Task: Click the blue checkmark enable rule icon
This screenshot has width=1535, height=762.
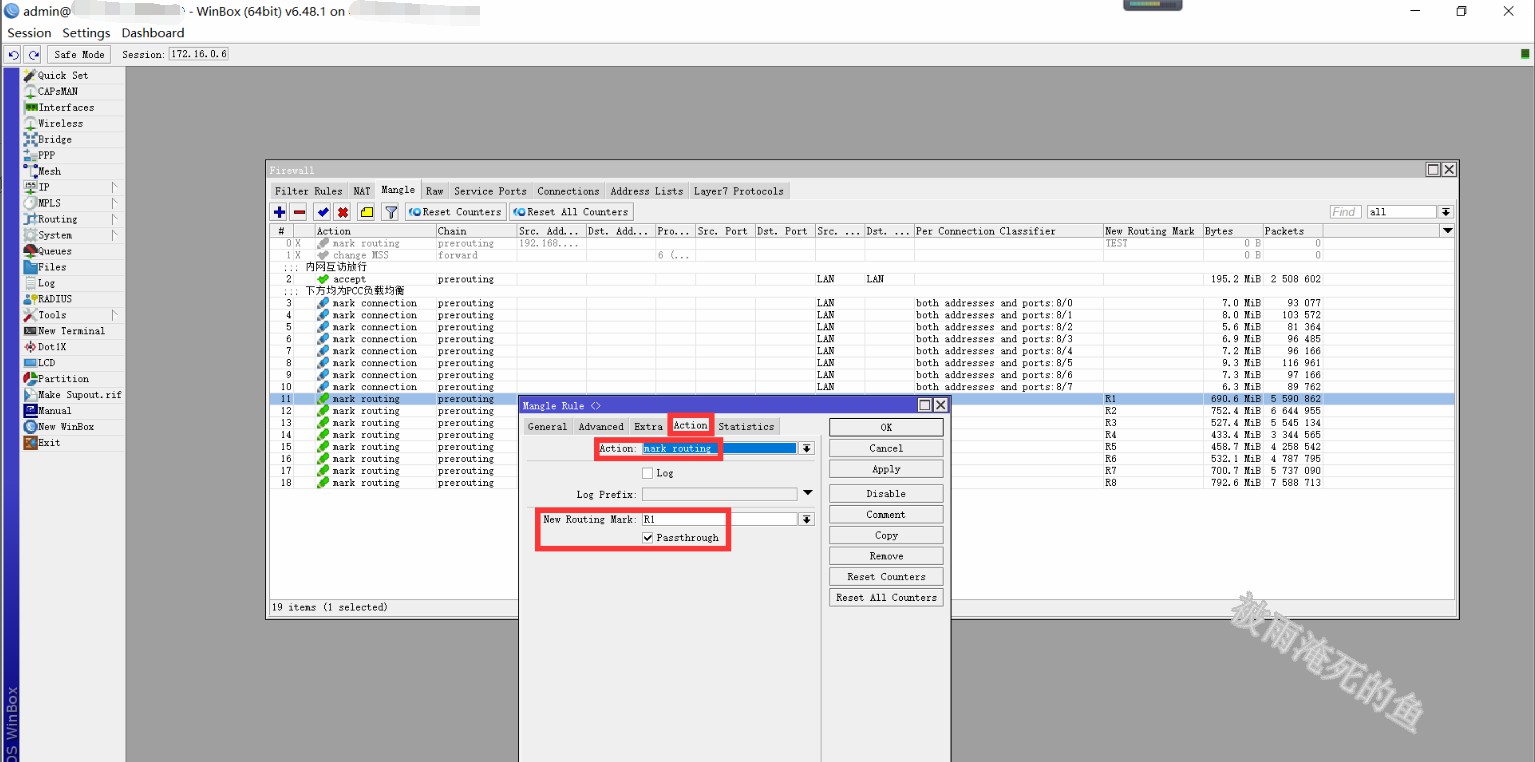Action: click(322, 212)
